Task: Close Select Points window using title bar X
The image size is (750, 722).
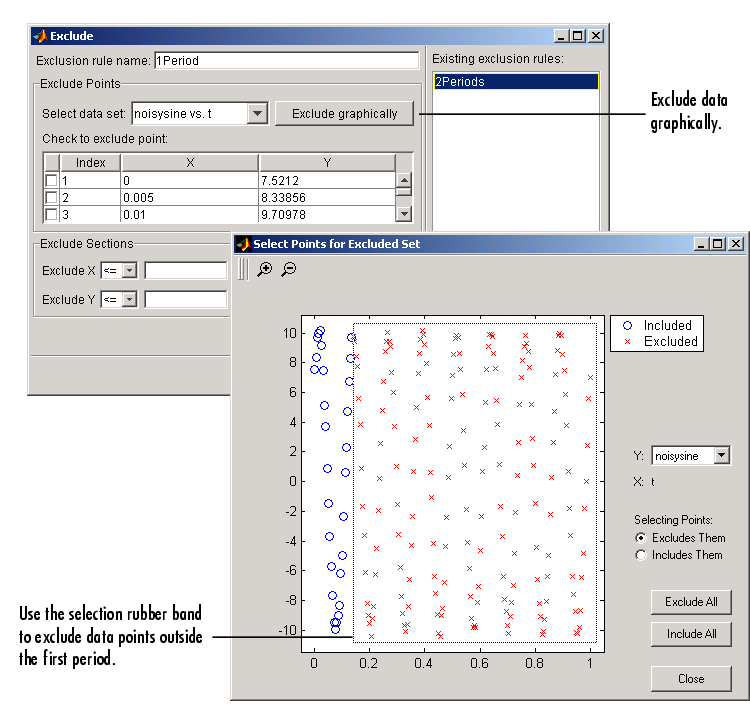Action: pos(736,244)
